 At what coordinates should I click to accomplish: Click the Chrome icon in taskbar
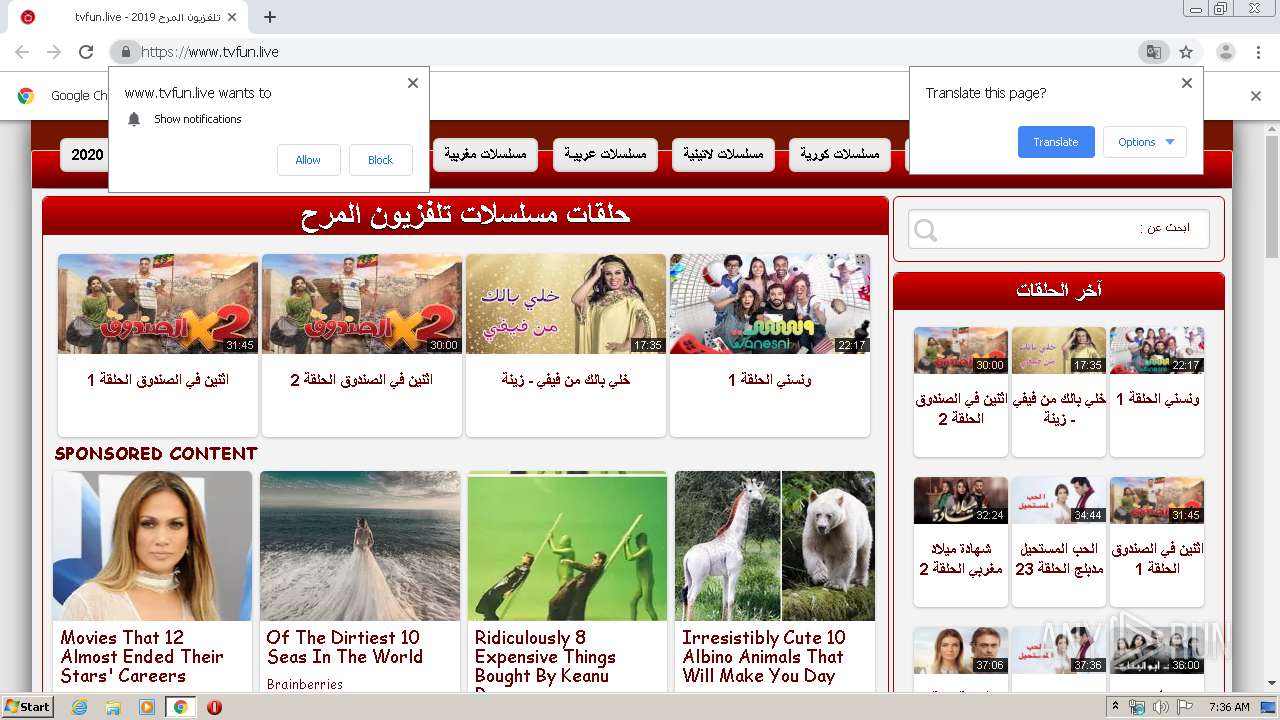point(180,707)
